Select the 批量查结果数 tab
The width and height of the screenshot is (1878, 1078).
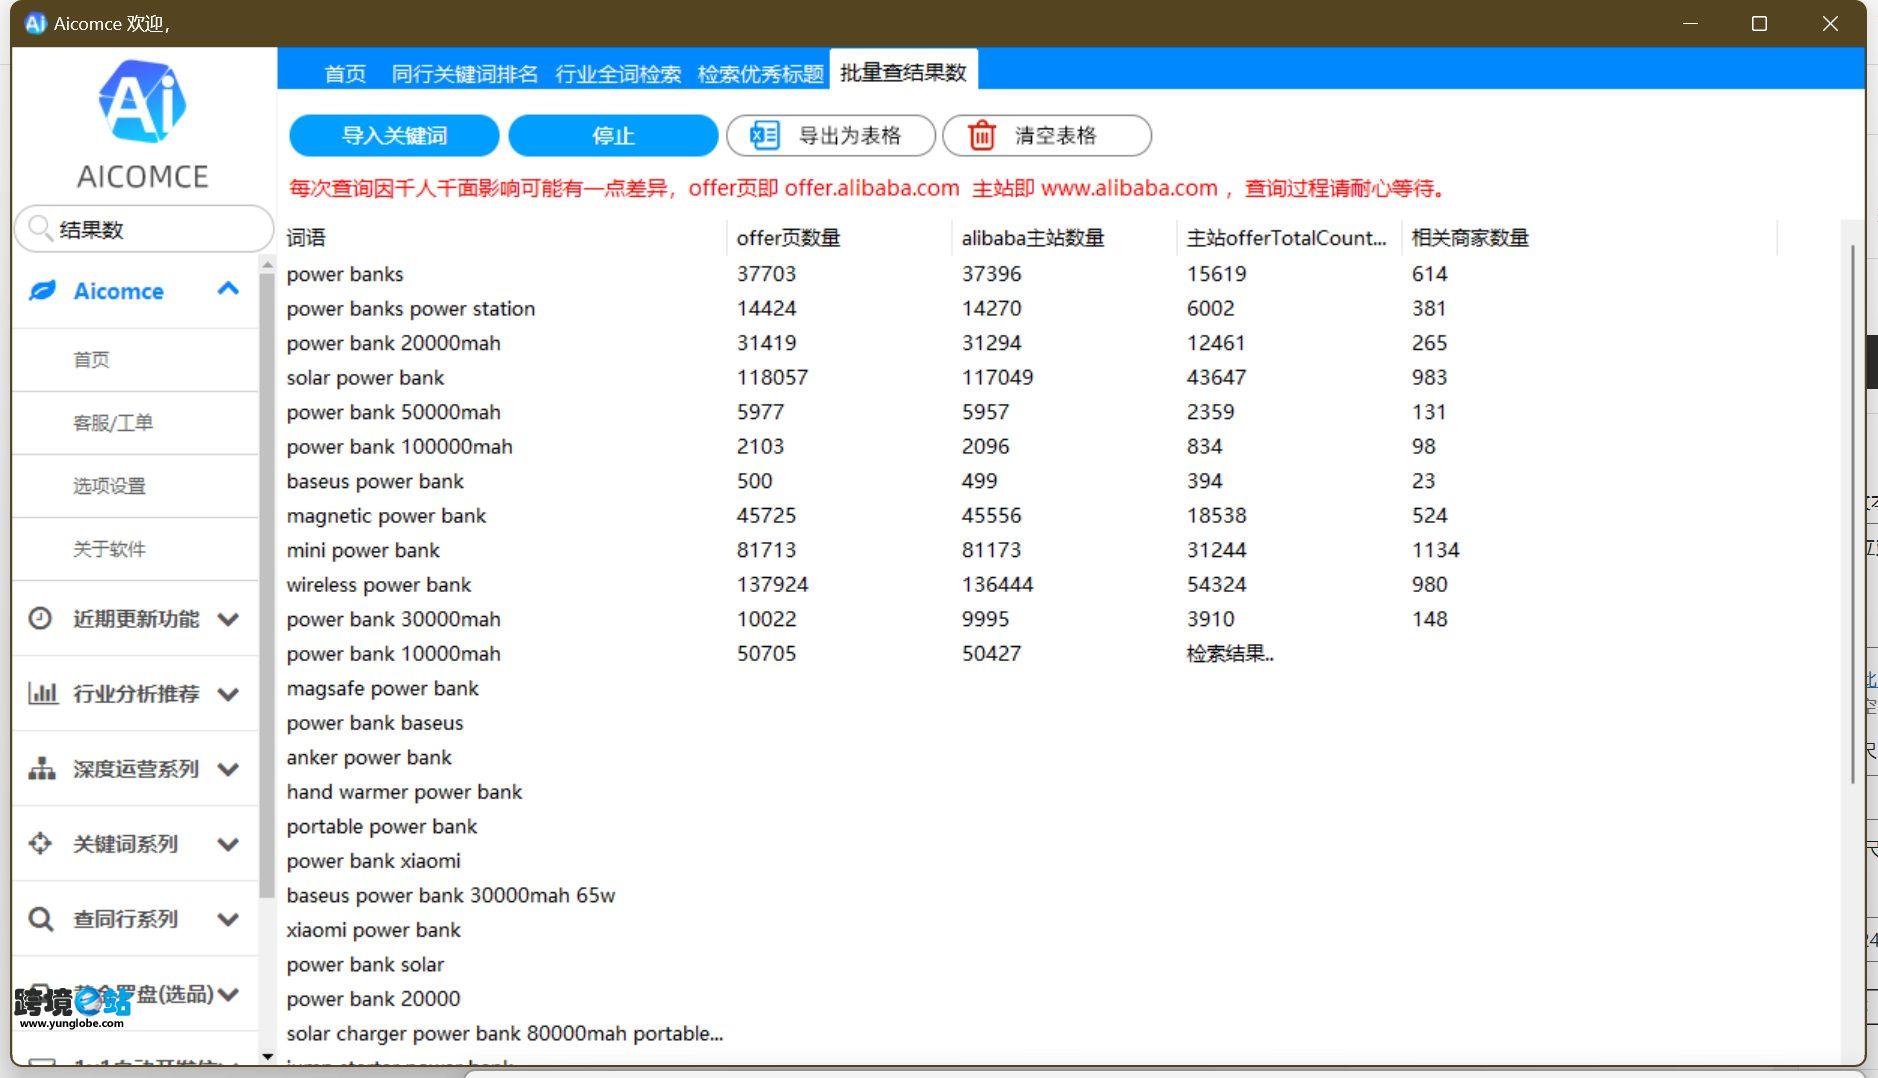tap(903, 72)
